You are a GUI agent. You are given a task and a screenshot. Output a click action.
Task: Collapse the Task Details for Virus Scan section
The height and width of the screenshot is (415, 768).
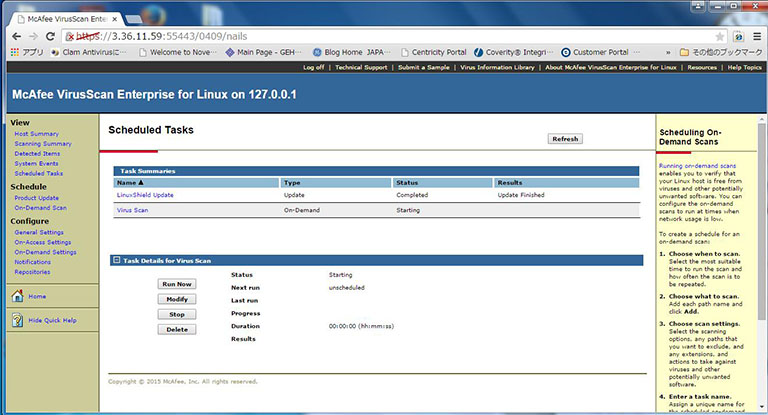pyautogui.click(x=117, y=260)
